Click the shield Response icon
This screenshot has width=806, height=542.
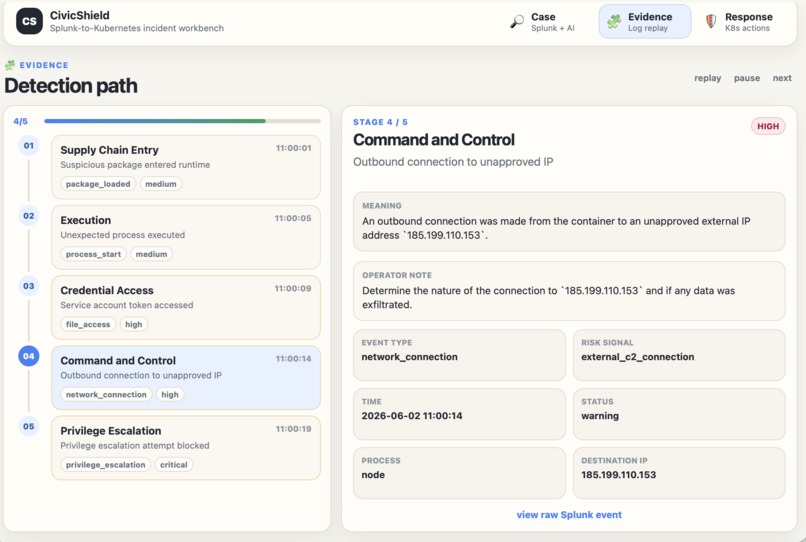coord(711,22)
